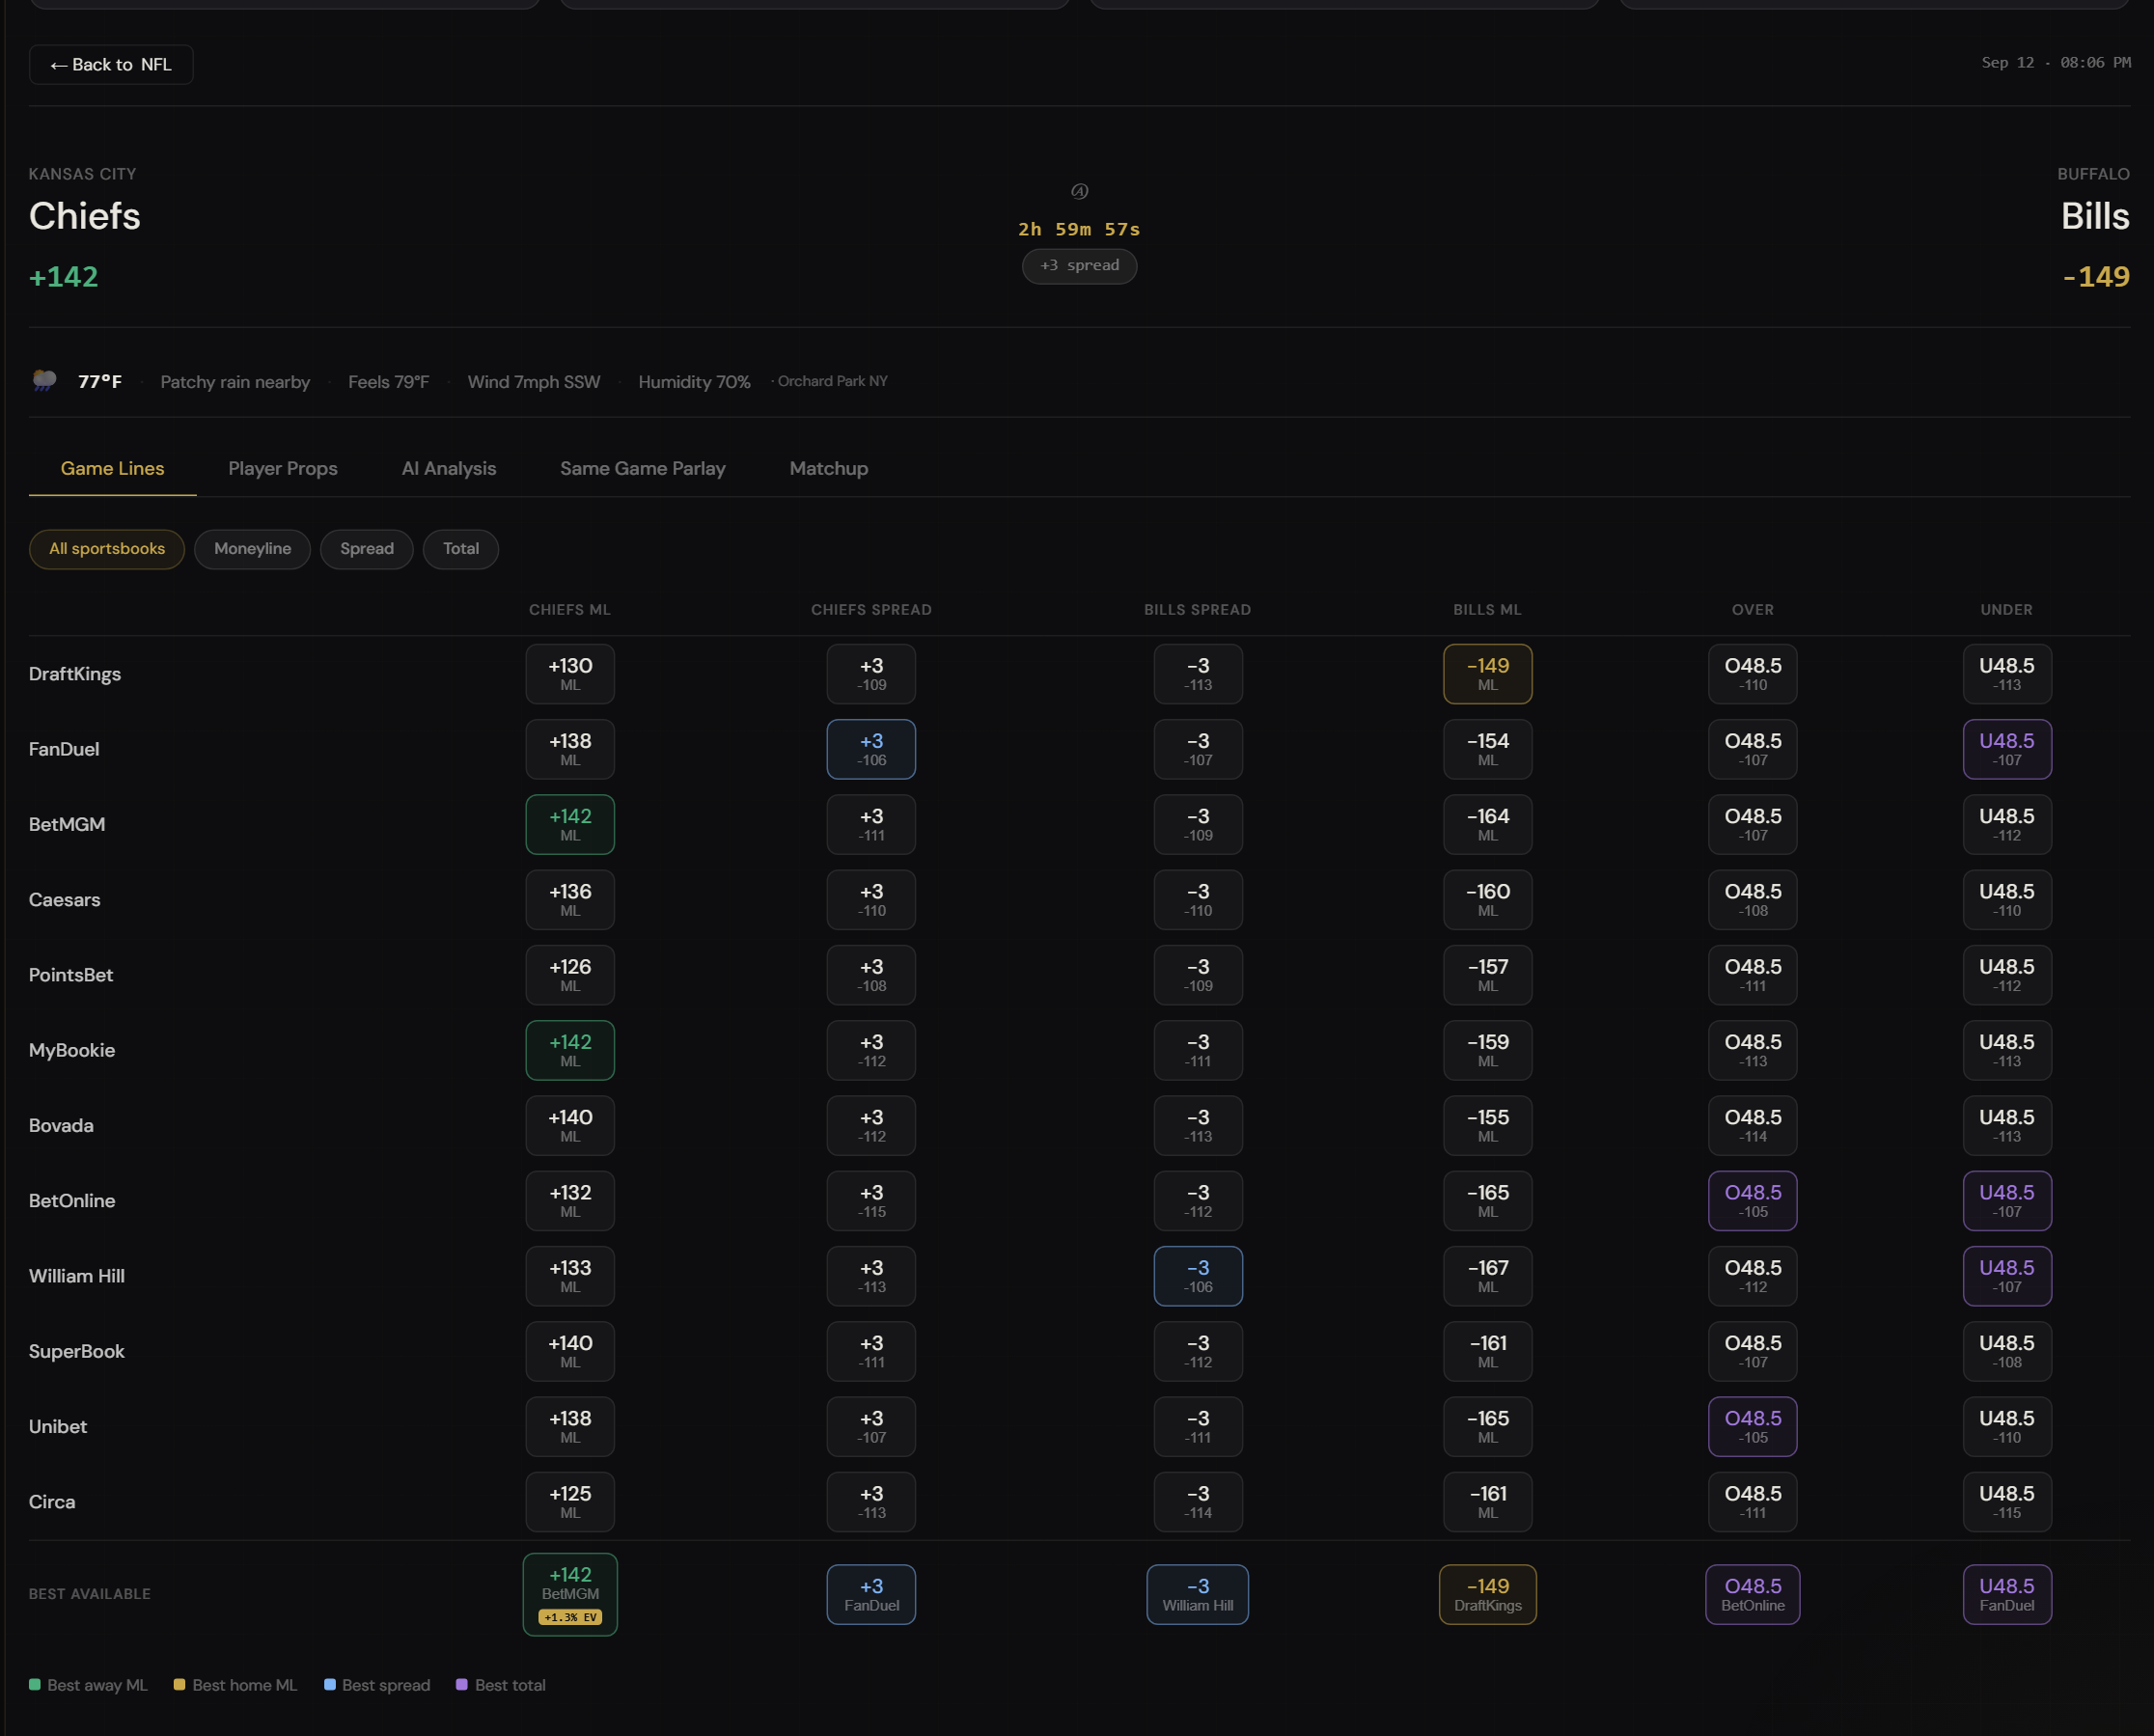Viewport: 2154px width, 1736px height.
Task: Filter by Total
Action: point(461,549)
